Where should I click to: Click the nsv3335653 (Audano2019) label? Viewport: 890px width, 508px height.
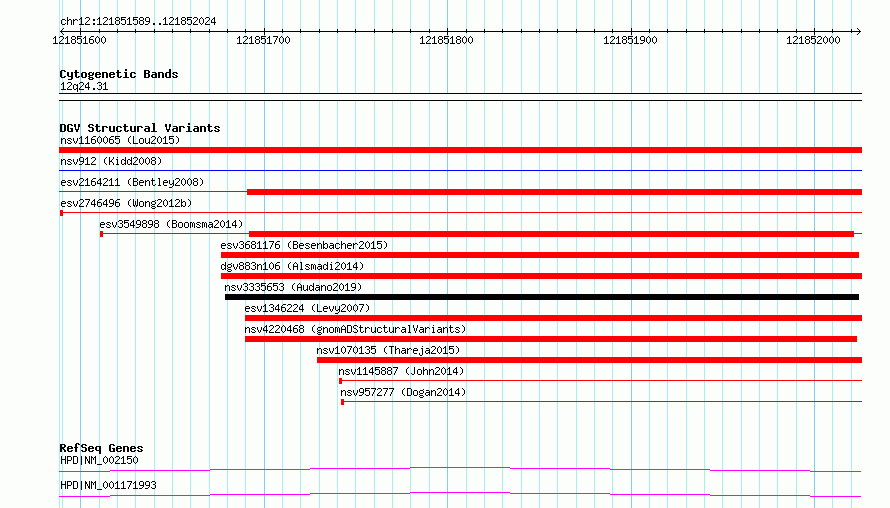[293, 287]
